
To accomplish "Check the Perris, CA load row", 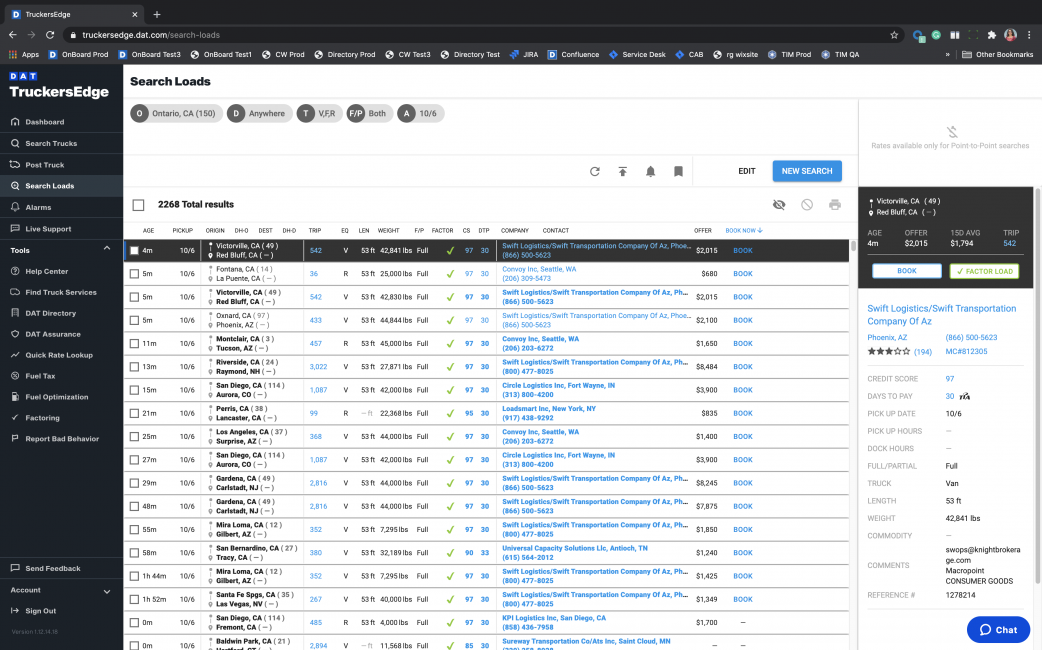I will [134, 413].
